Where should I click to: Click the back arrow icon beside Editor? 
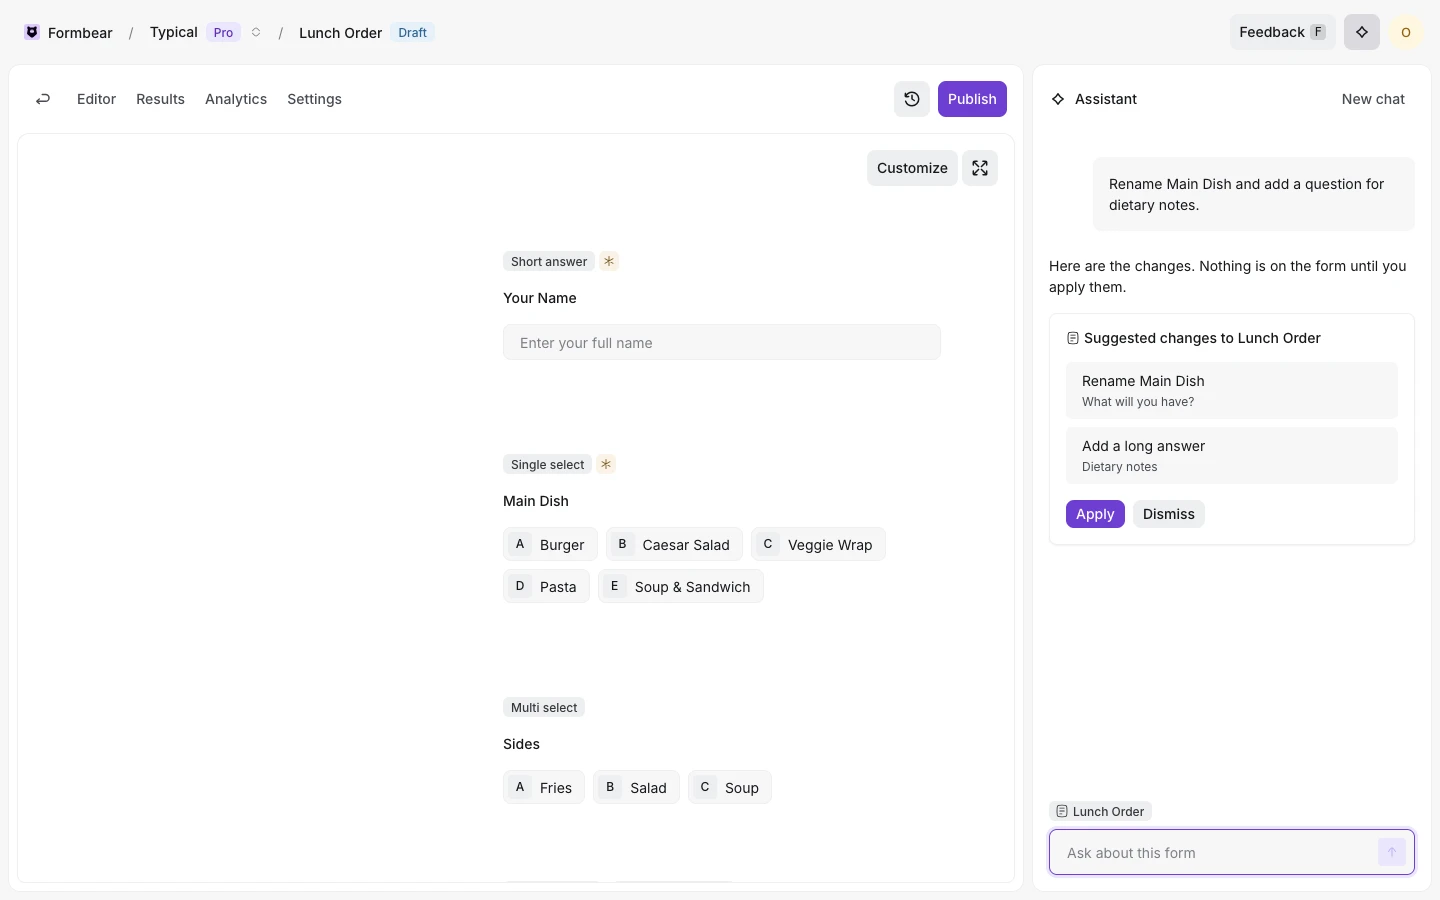pyautogui.click(x=43, y=99)
